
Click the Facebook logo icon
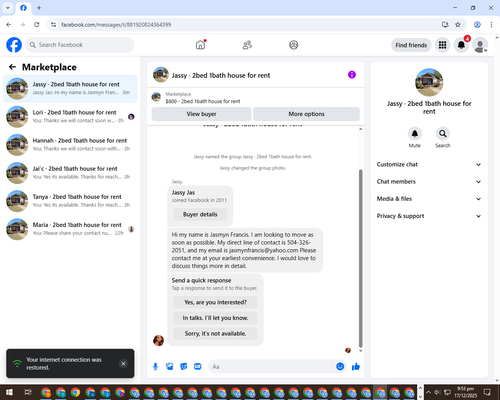(x=14, y=45)
